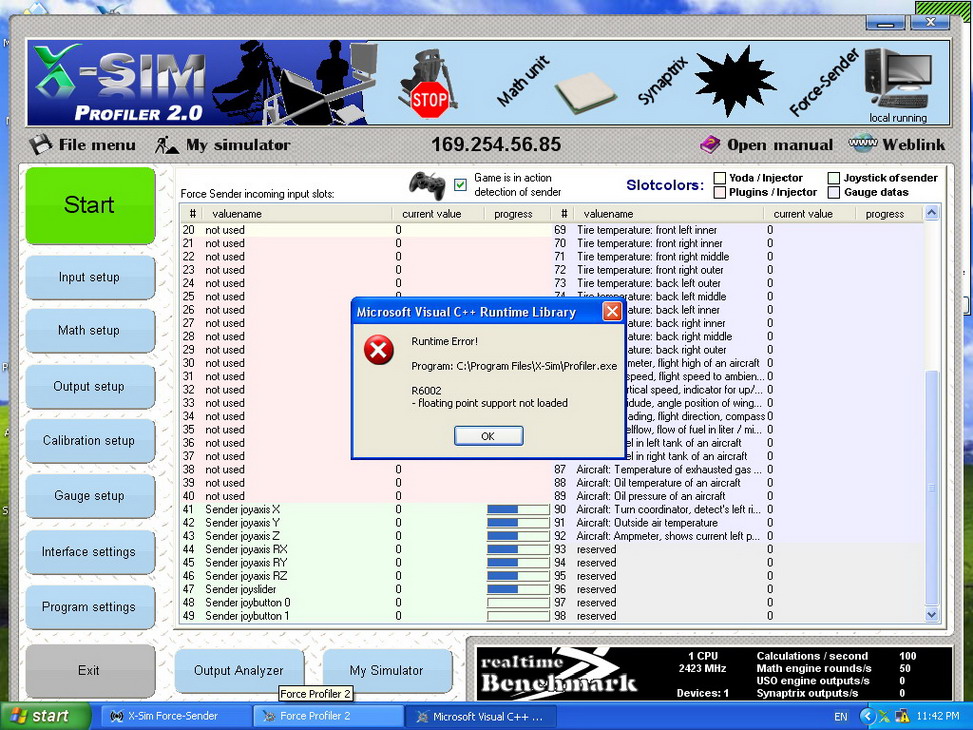The width and height of the screenshot is (973, 730).
Task: Confirm the runtime error with OK
Action: pos(488,436)
